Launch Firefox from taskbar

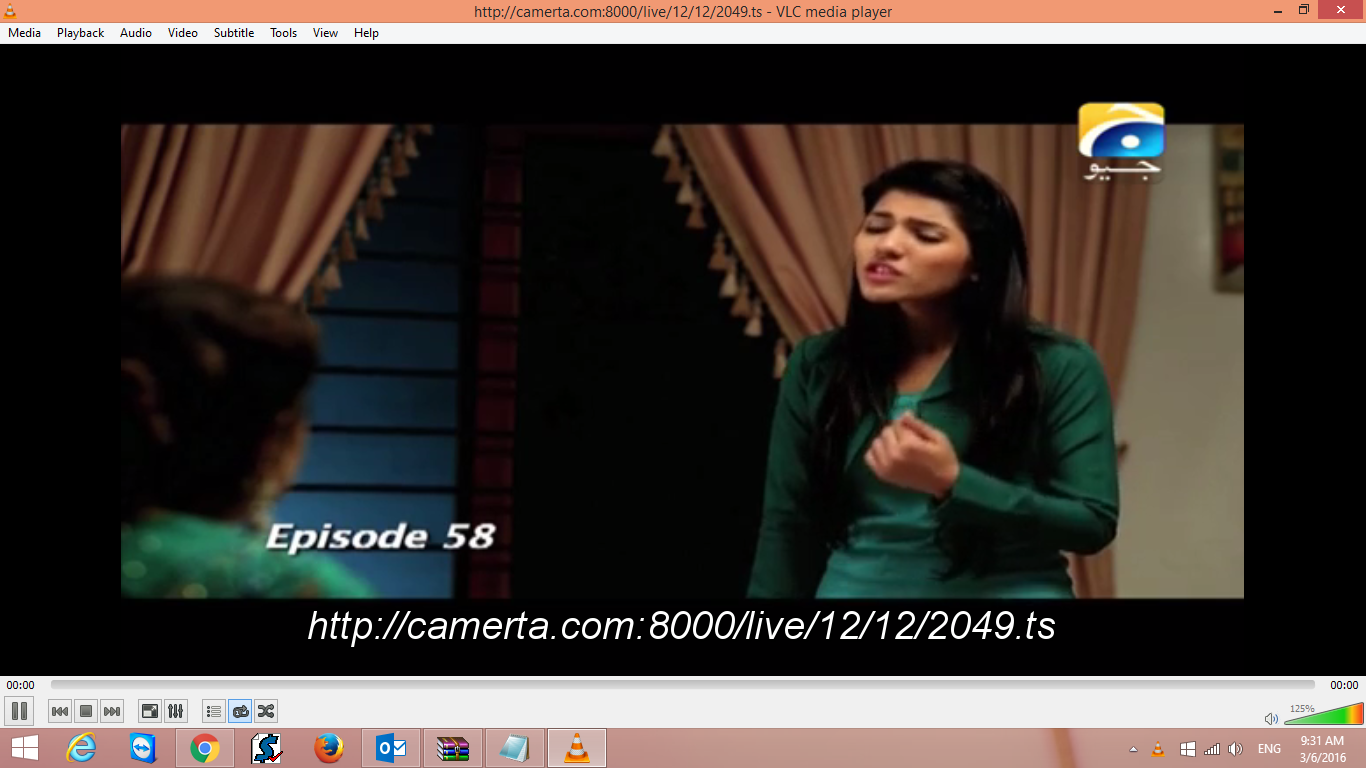[x=329, y=748]
